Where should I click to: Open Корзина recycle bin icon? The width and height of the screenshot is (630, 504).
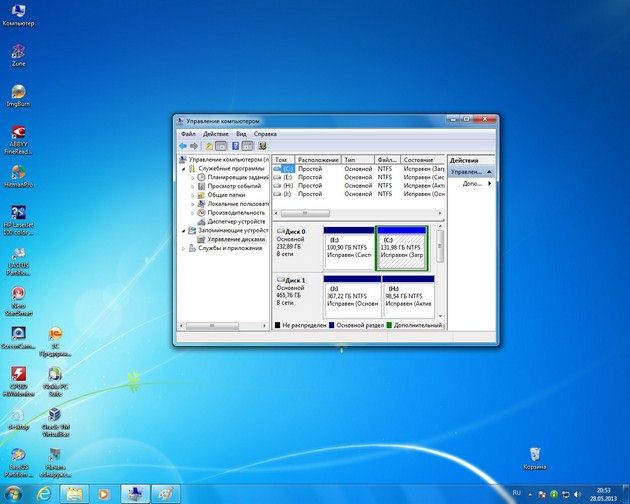click(x=535, y=458)
